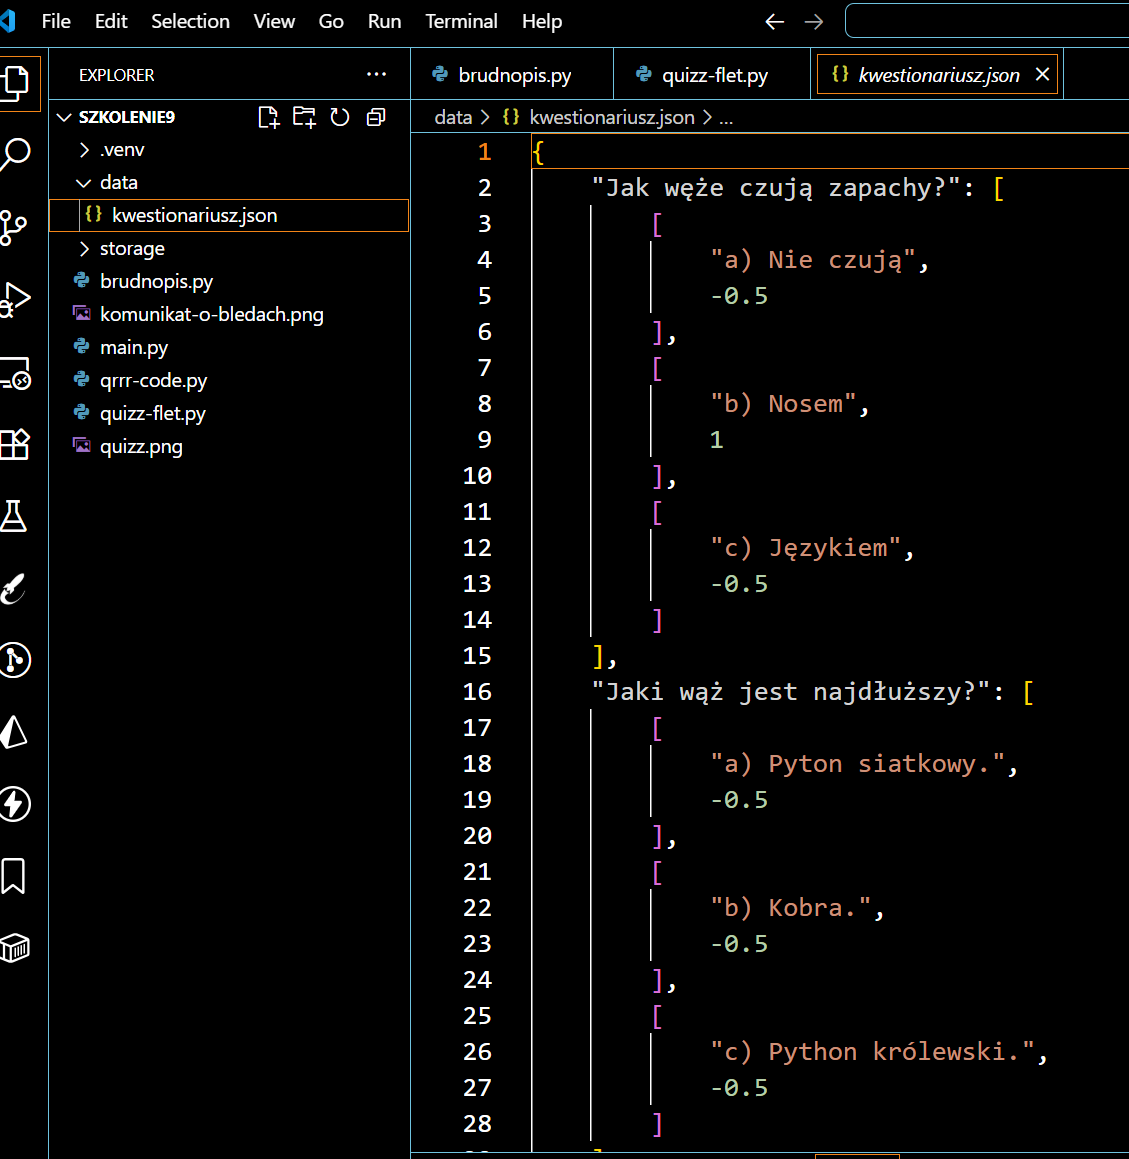Open qrrr-code.py from the file tree
This screenshot has width=1129, height=1159.
pos(229,380)
